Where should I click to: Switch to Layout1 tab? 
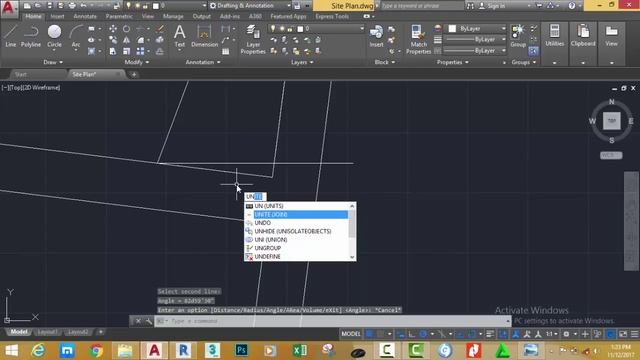coord(47,332)
